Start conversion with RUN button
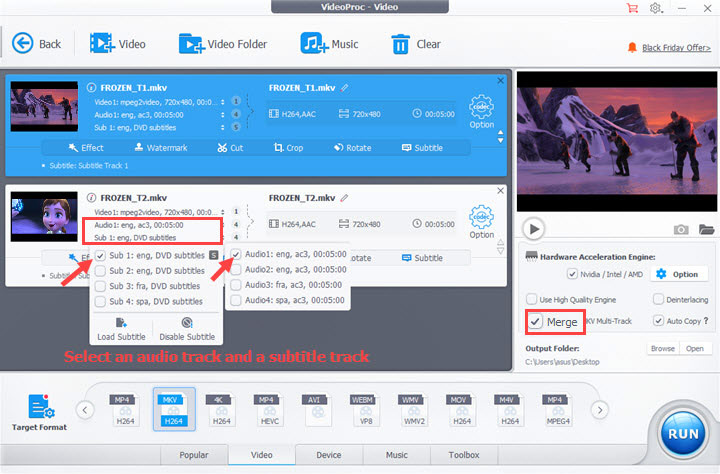Viewport: 720px width, 474px height. tap(683, 434)
